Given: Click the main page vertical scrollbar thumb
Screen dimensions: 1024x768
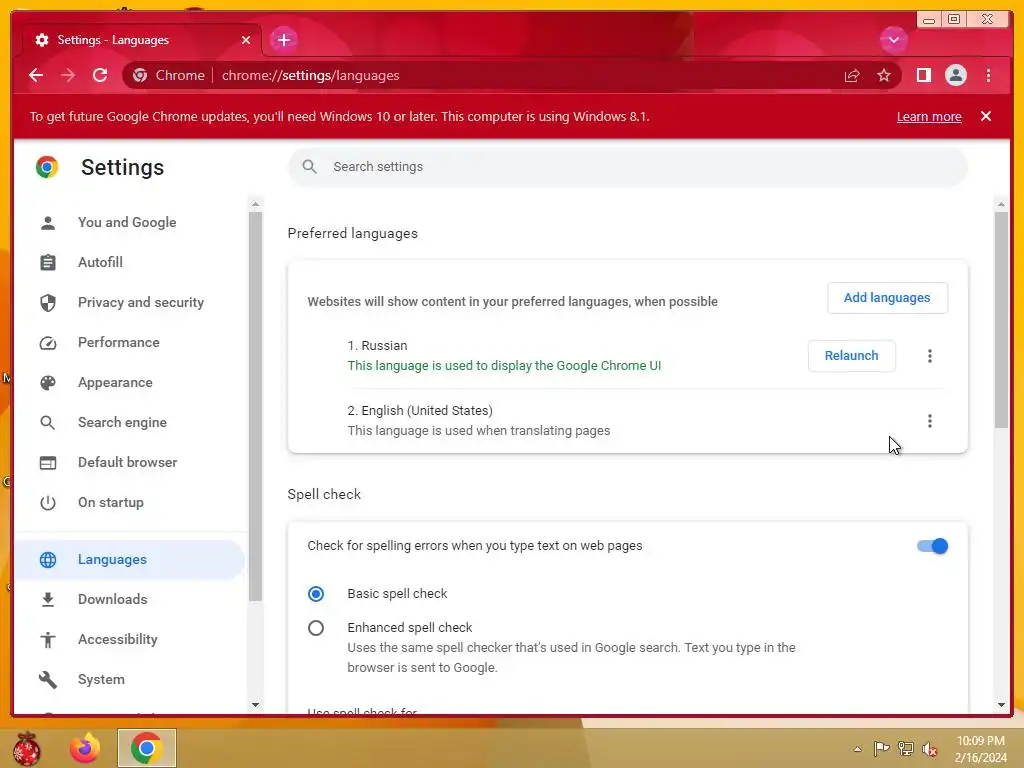Looking at the screenshot, I should (1000, 320).
